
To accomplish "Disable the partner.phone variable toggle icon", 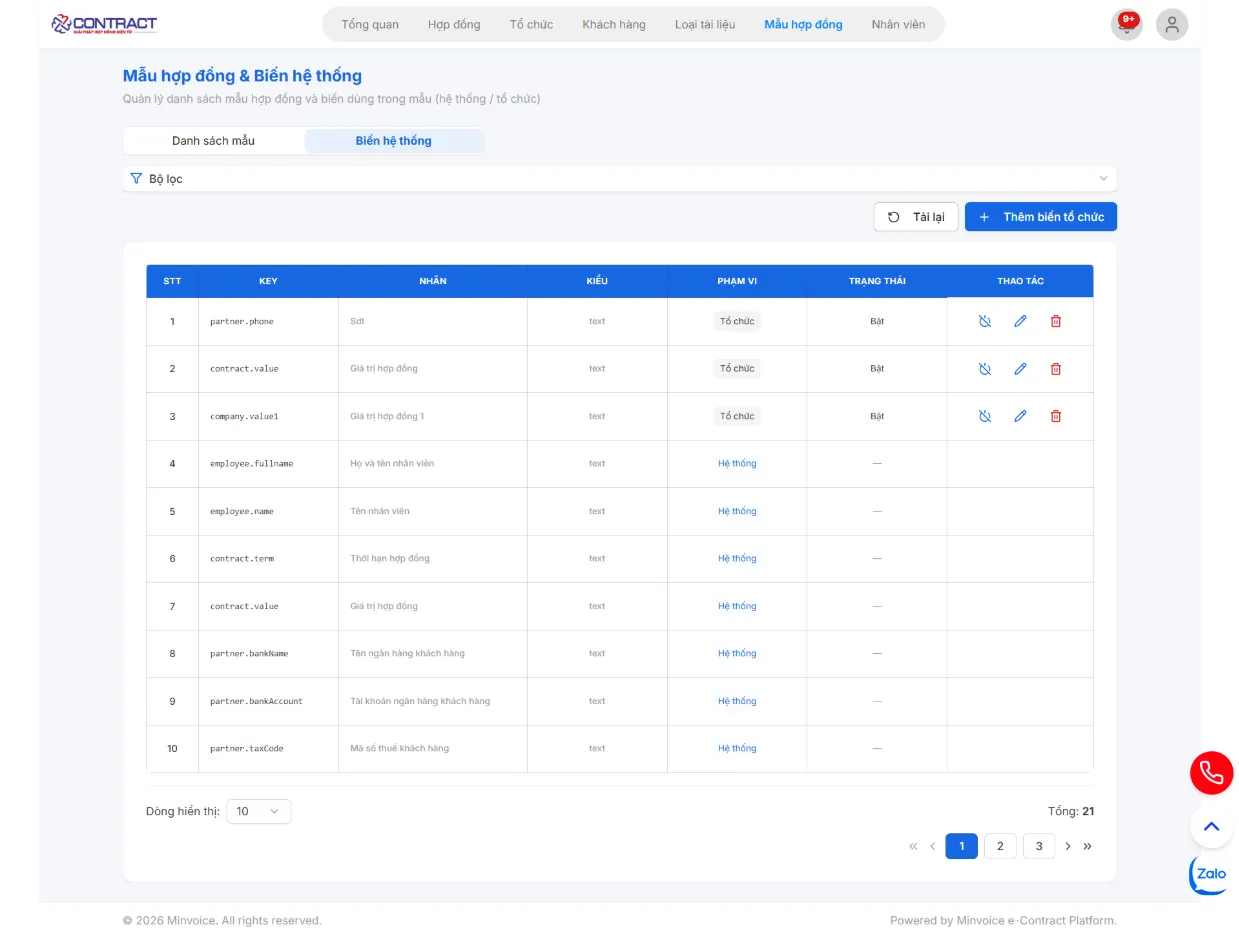I will (x=984, y=321).
